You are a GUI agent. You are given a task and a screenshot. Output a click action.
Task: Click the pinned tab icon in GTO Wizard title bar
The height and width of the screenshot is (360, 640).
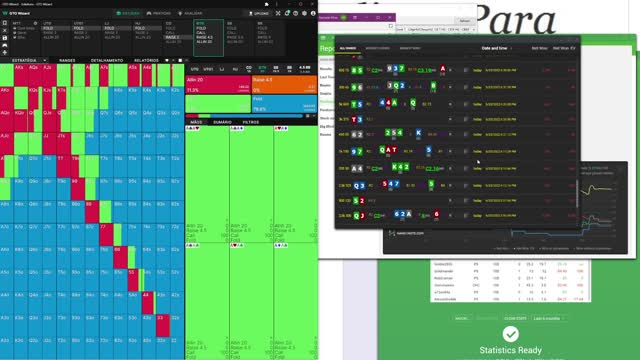[x=267, y=4]
